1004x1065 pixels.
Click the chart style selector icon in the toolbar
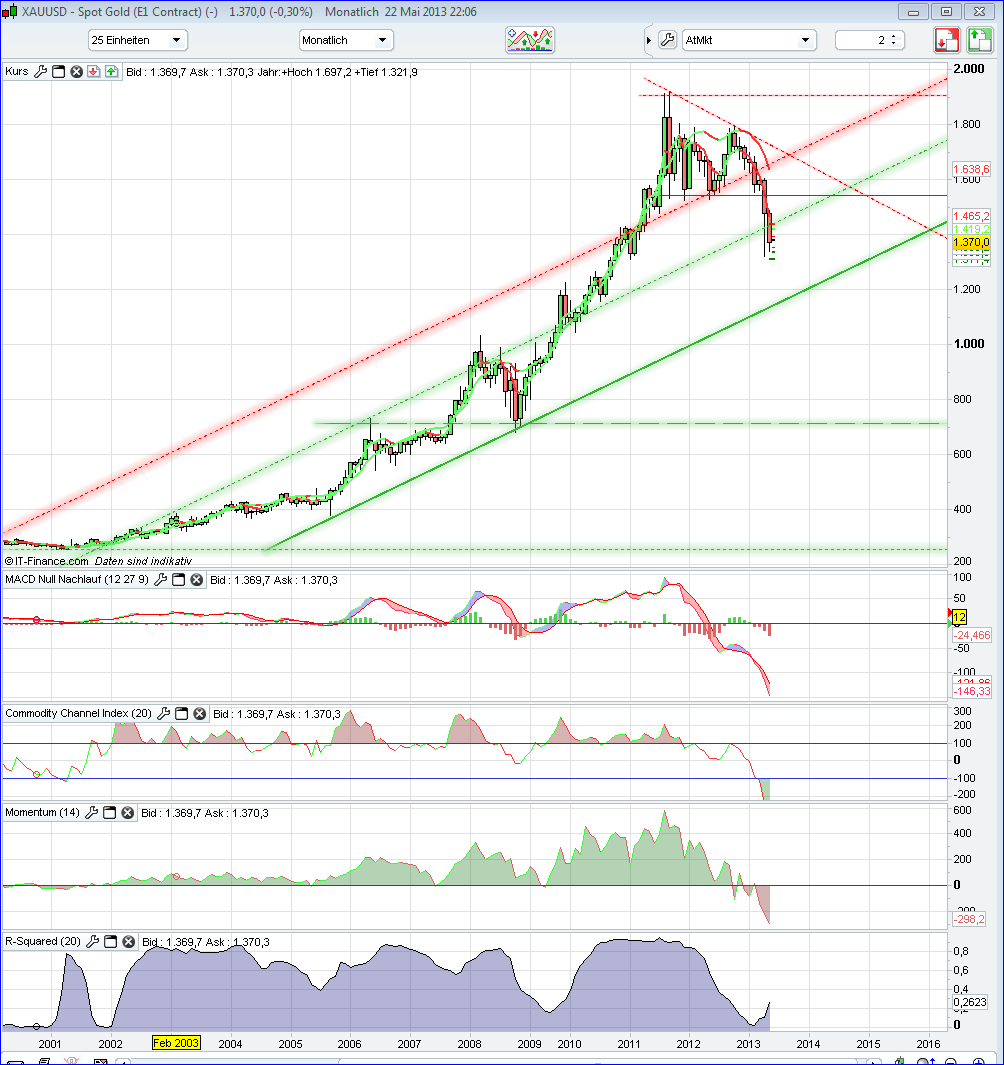tap(530, 40)
